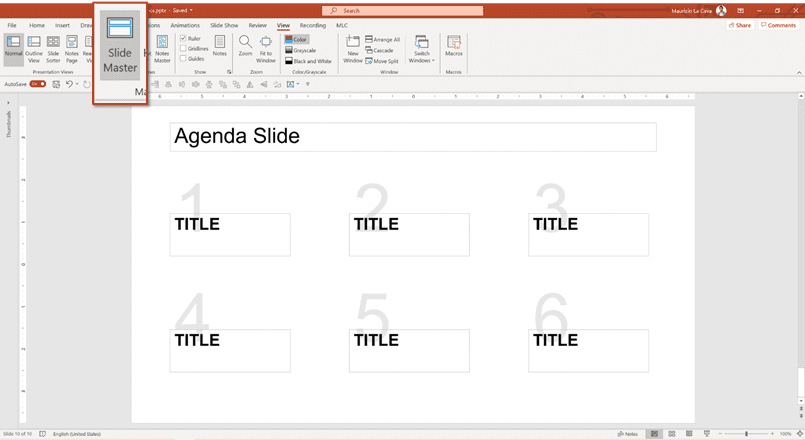This screenshot has width=805, height=440.
Task: Open the Switch Windows dropdown
Action: pos(421,49)
